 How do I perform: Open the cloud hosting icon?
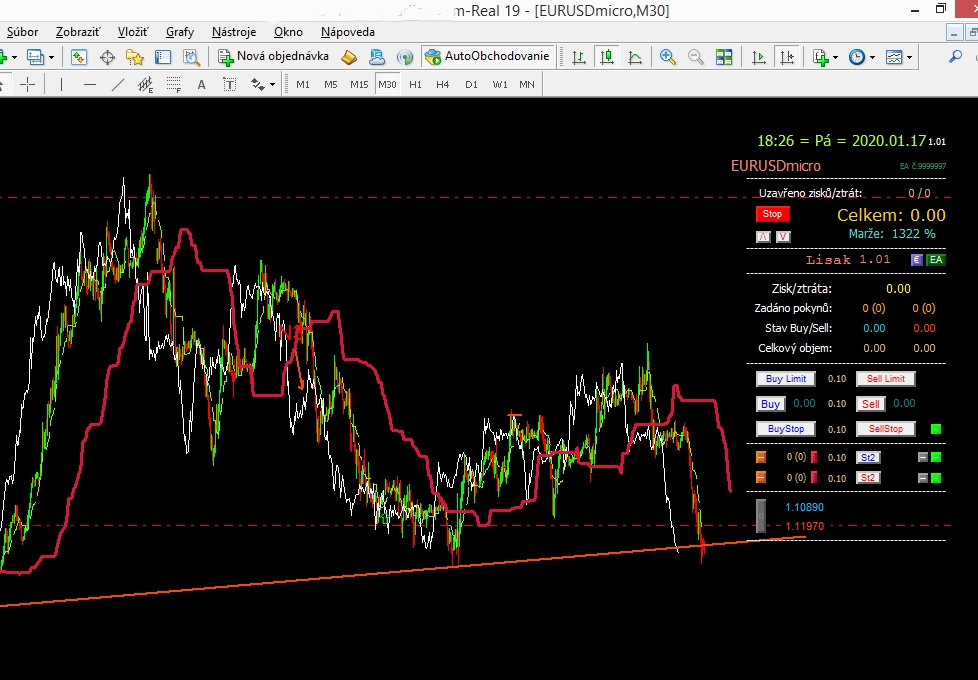click(377, 57)
